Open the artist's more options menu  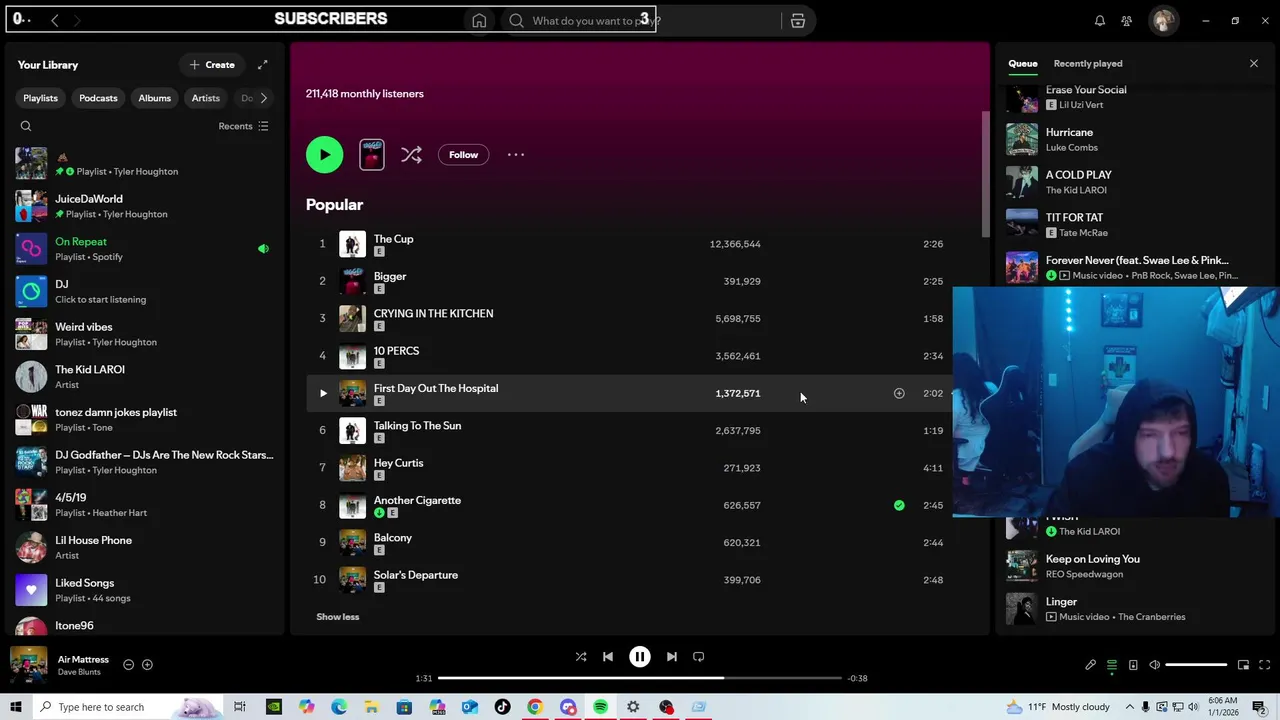click(516, 155)
